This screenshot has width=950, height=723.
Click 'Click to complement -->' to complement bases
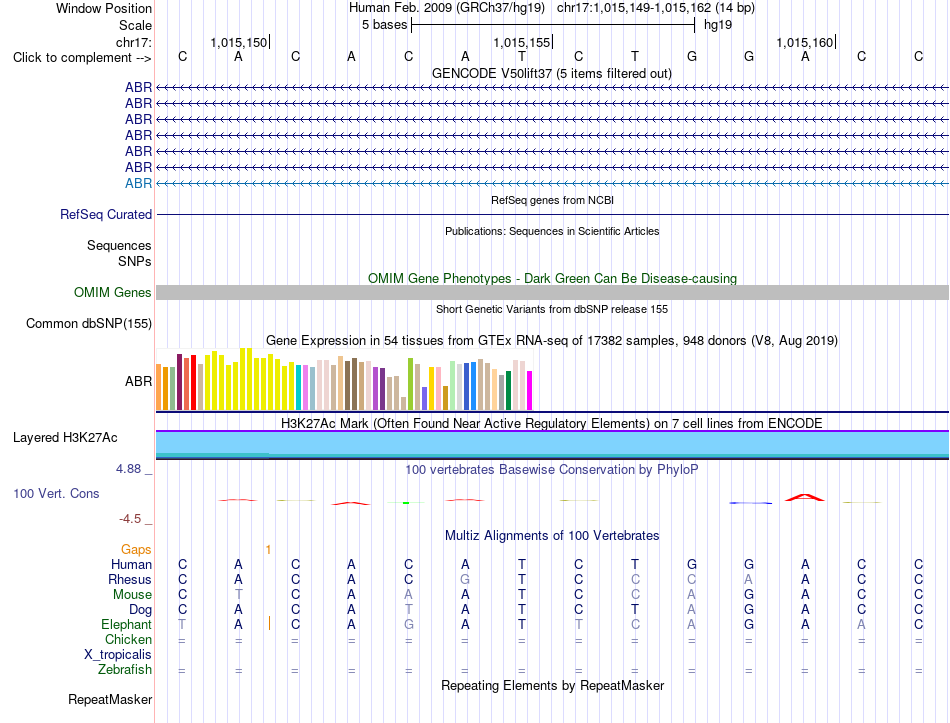(82, 58)
